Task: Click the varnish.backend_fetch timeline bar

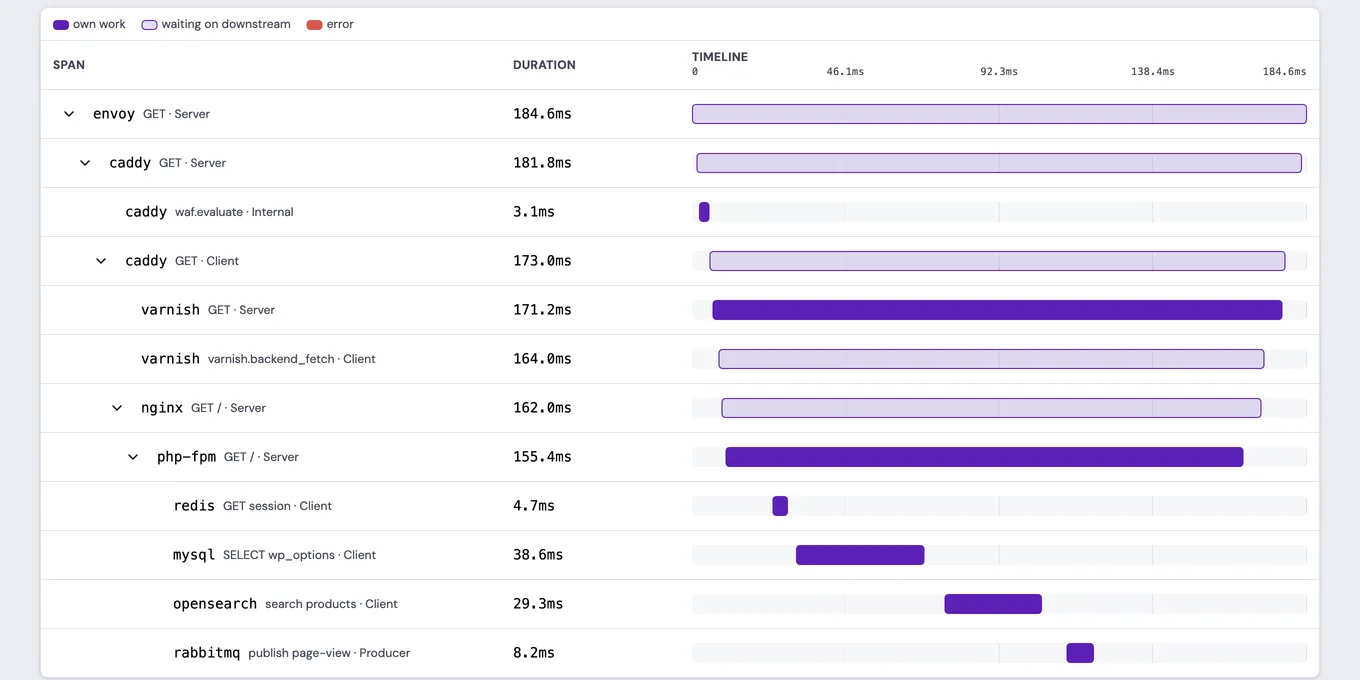Action: pyautogui.click(x=991, y=359)
